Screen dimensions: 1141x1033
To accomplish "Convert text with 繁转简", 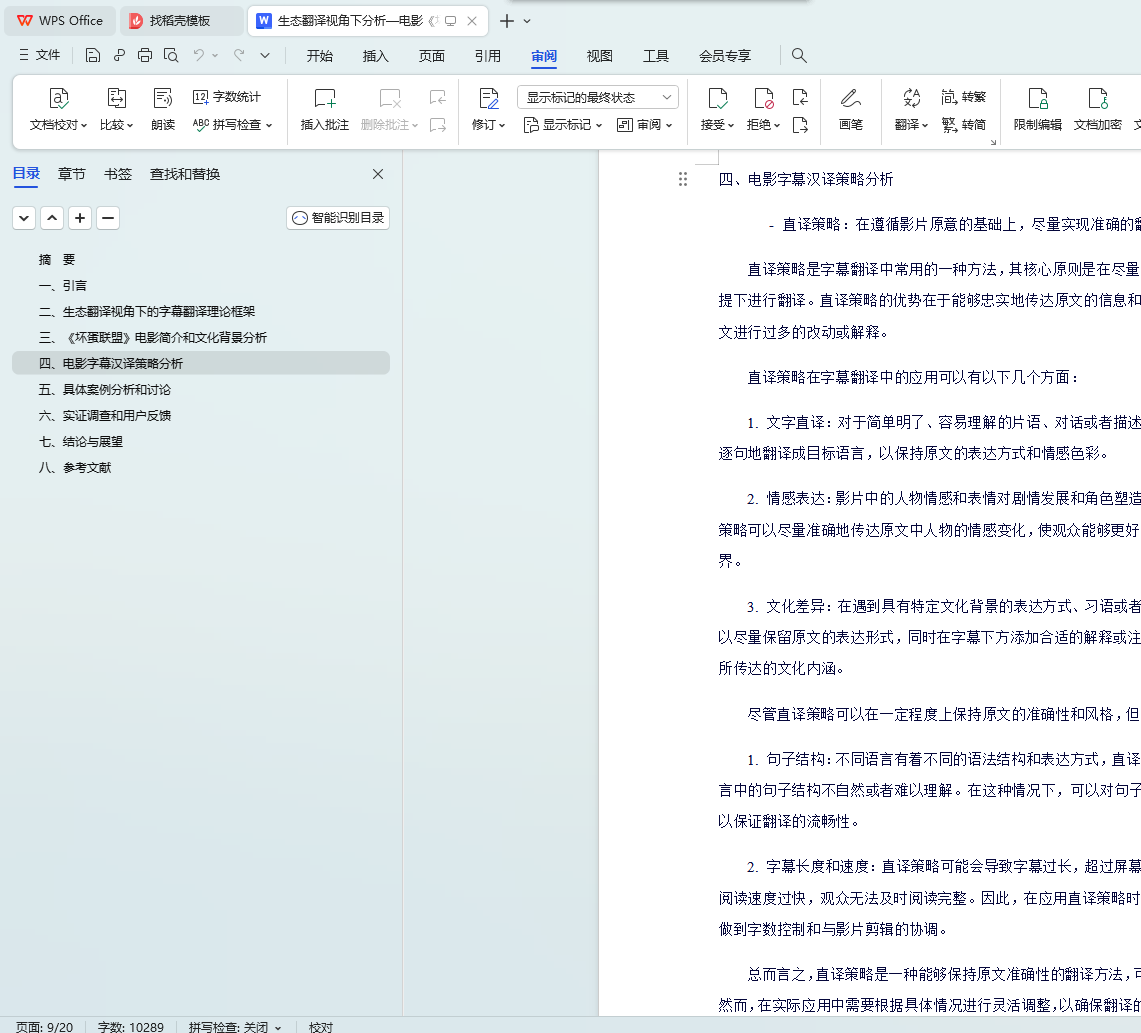I will tap(963, 125).
